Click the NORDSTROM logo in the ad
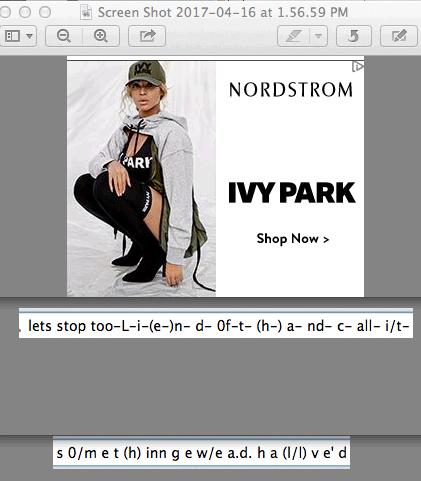 point(291,90)
